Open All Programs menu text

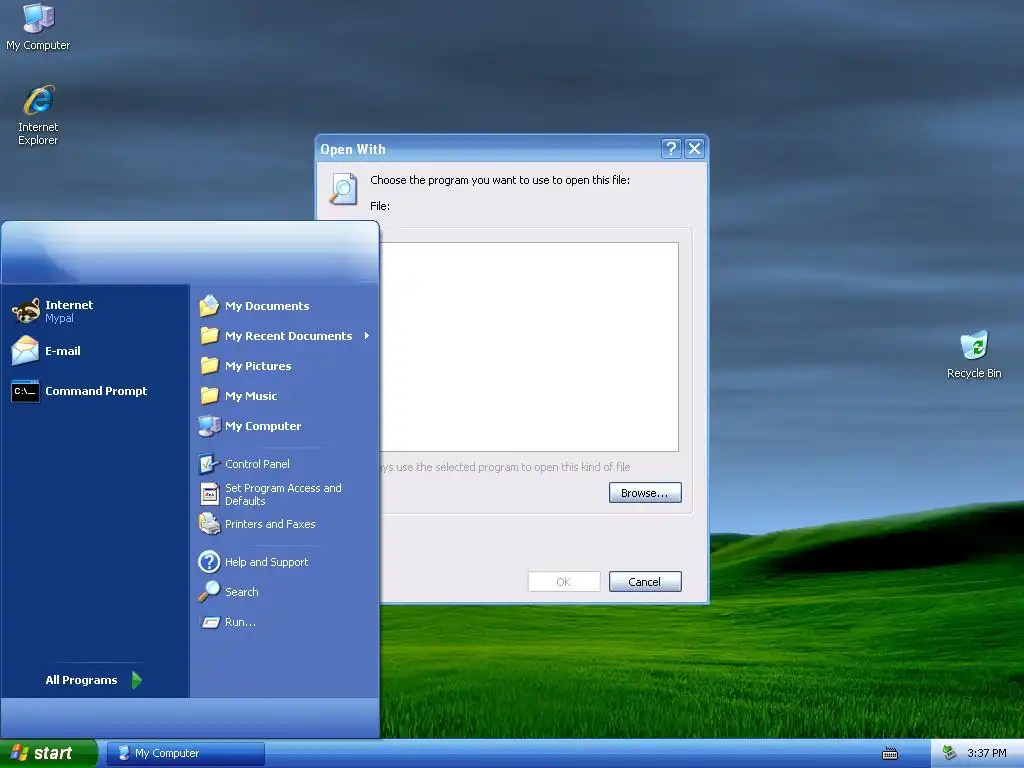click(81, 680)
